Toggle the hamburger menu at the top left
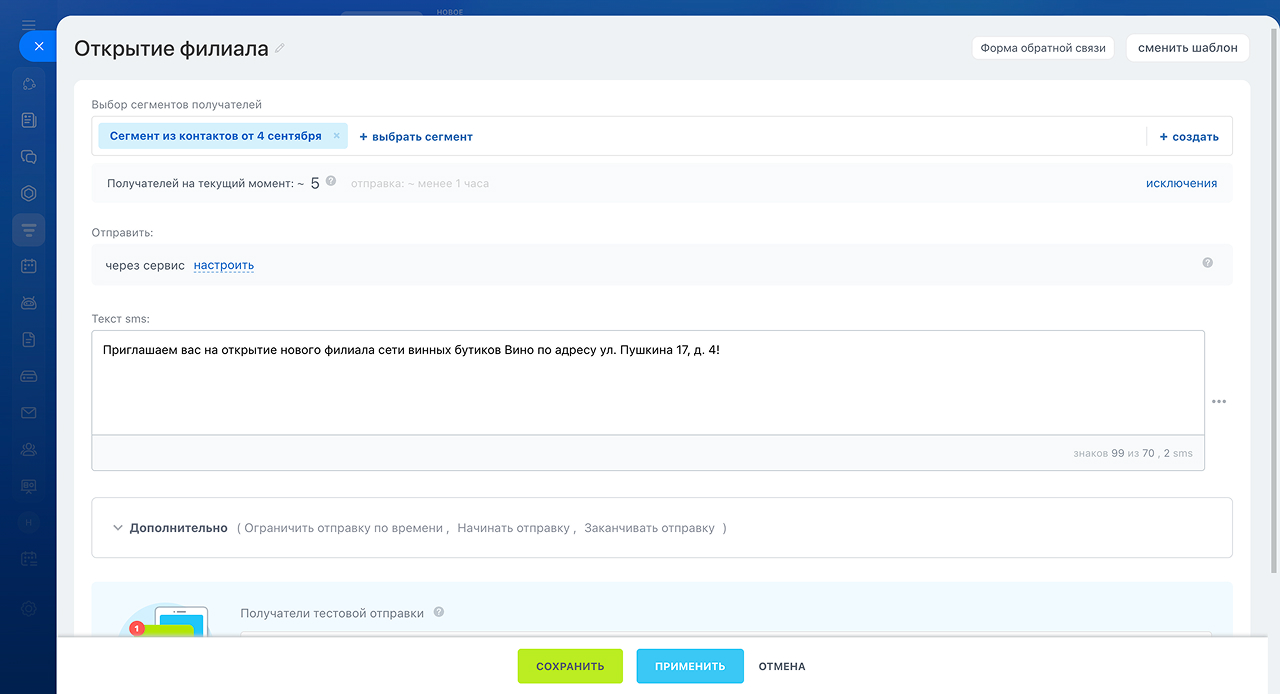 click(x=28, y=25)
